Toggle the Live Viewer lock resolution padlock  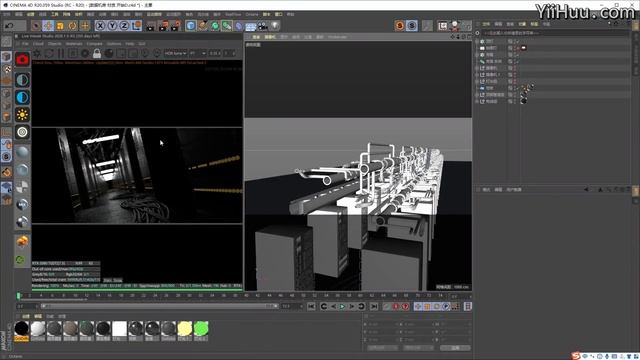point(97,53)
